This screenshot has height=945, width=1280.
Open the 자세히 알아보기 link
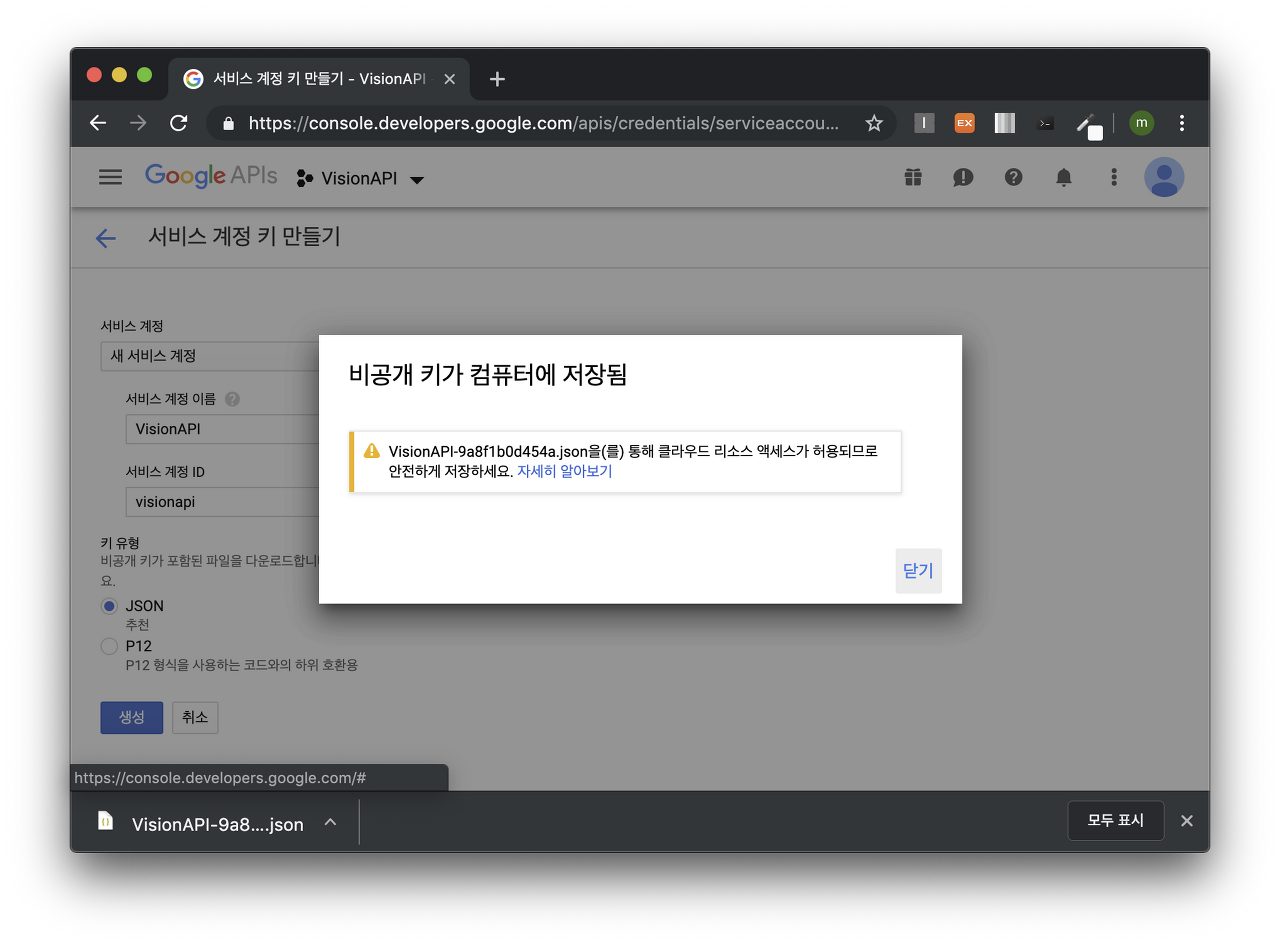564,471
